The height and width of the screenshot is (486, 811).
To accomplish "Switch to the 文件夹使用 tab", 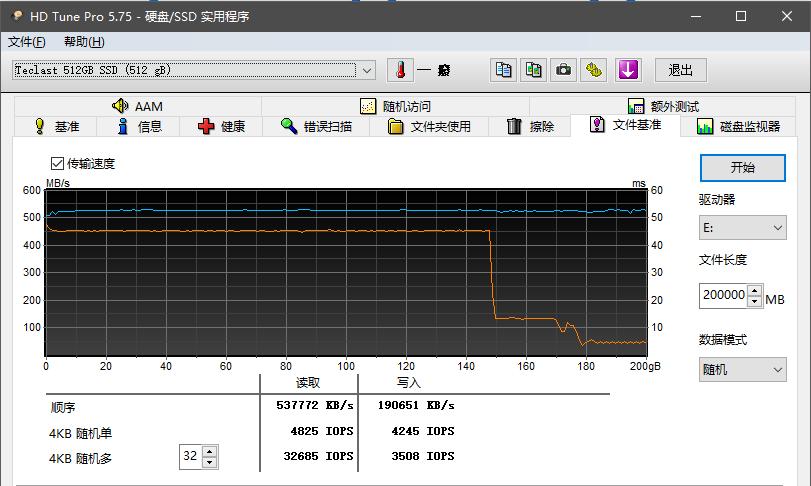I will 429,127.
